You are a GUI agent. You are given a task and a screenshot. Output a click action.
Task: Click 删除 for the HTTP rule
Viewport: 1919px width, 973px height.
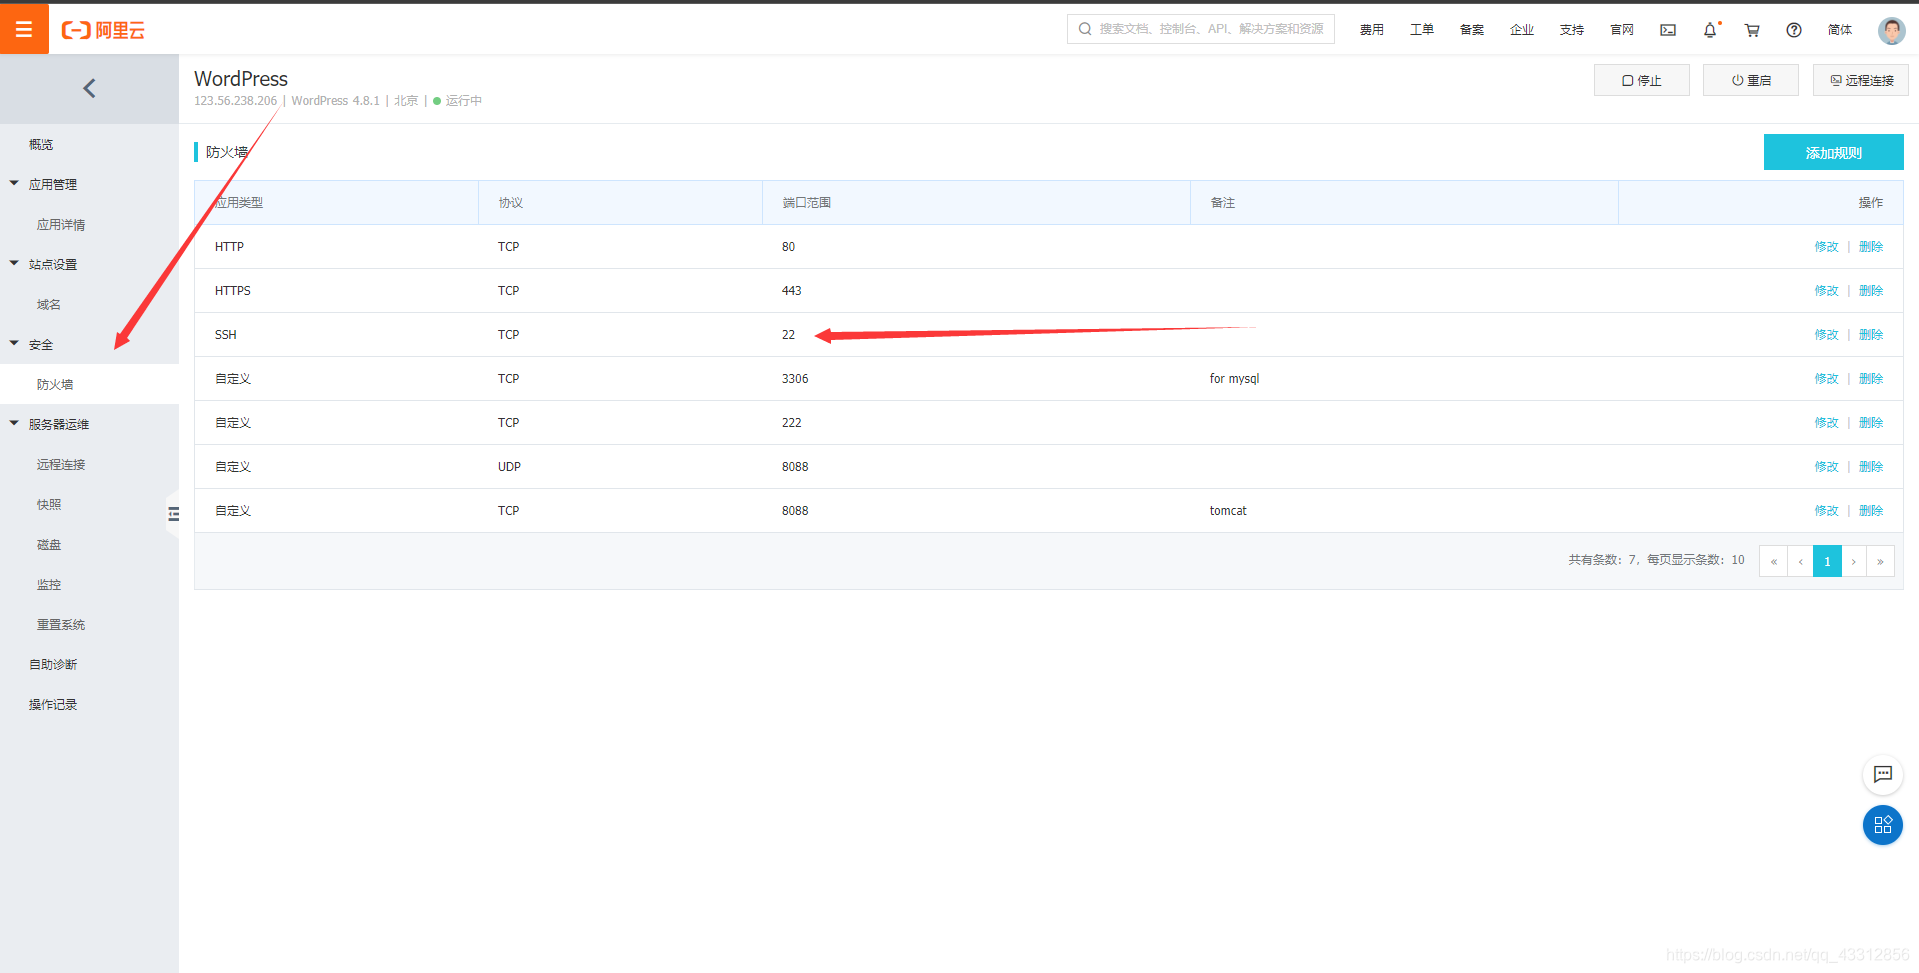(x=1871, y=246)
